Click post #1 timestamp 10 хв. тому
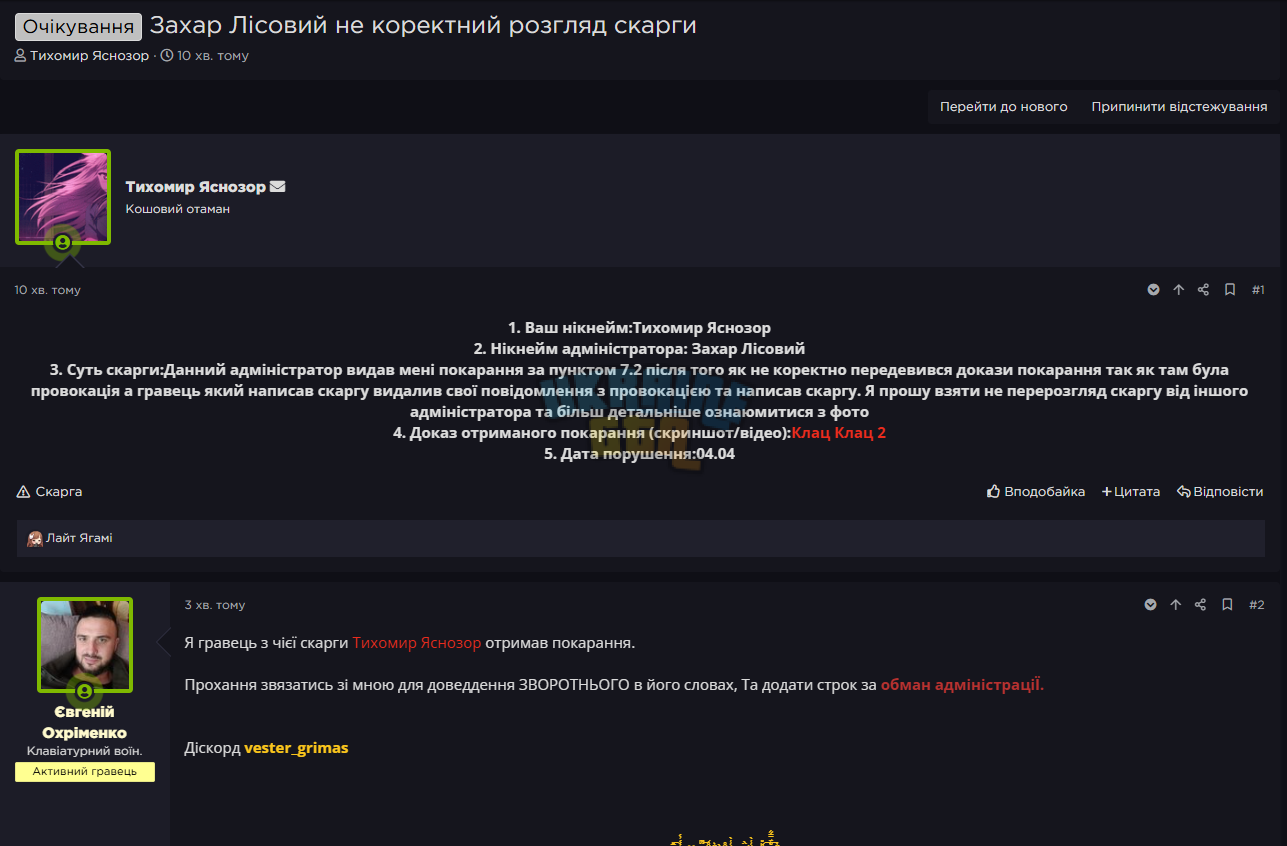Viewport: 1287px width, 846px height. point(47,290)
